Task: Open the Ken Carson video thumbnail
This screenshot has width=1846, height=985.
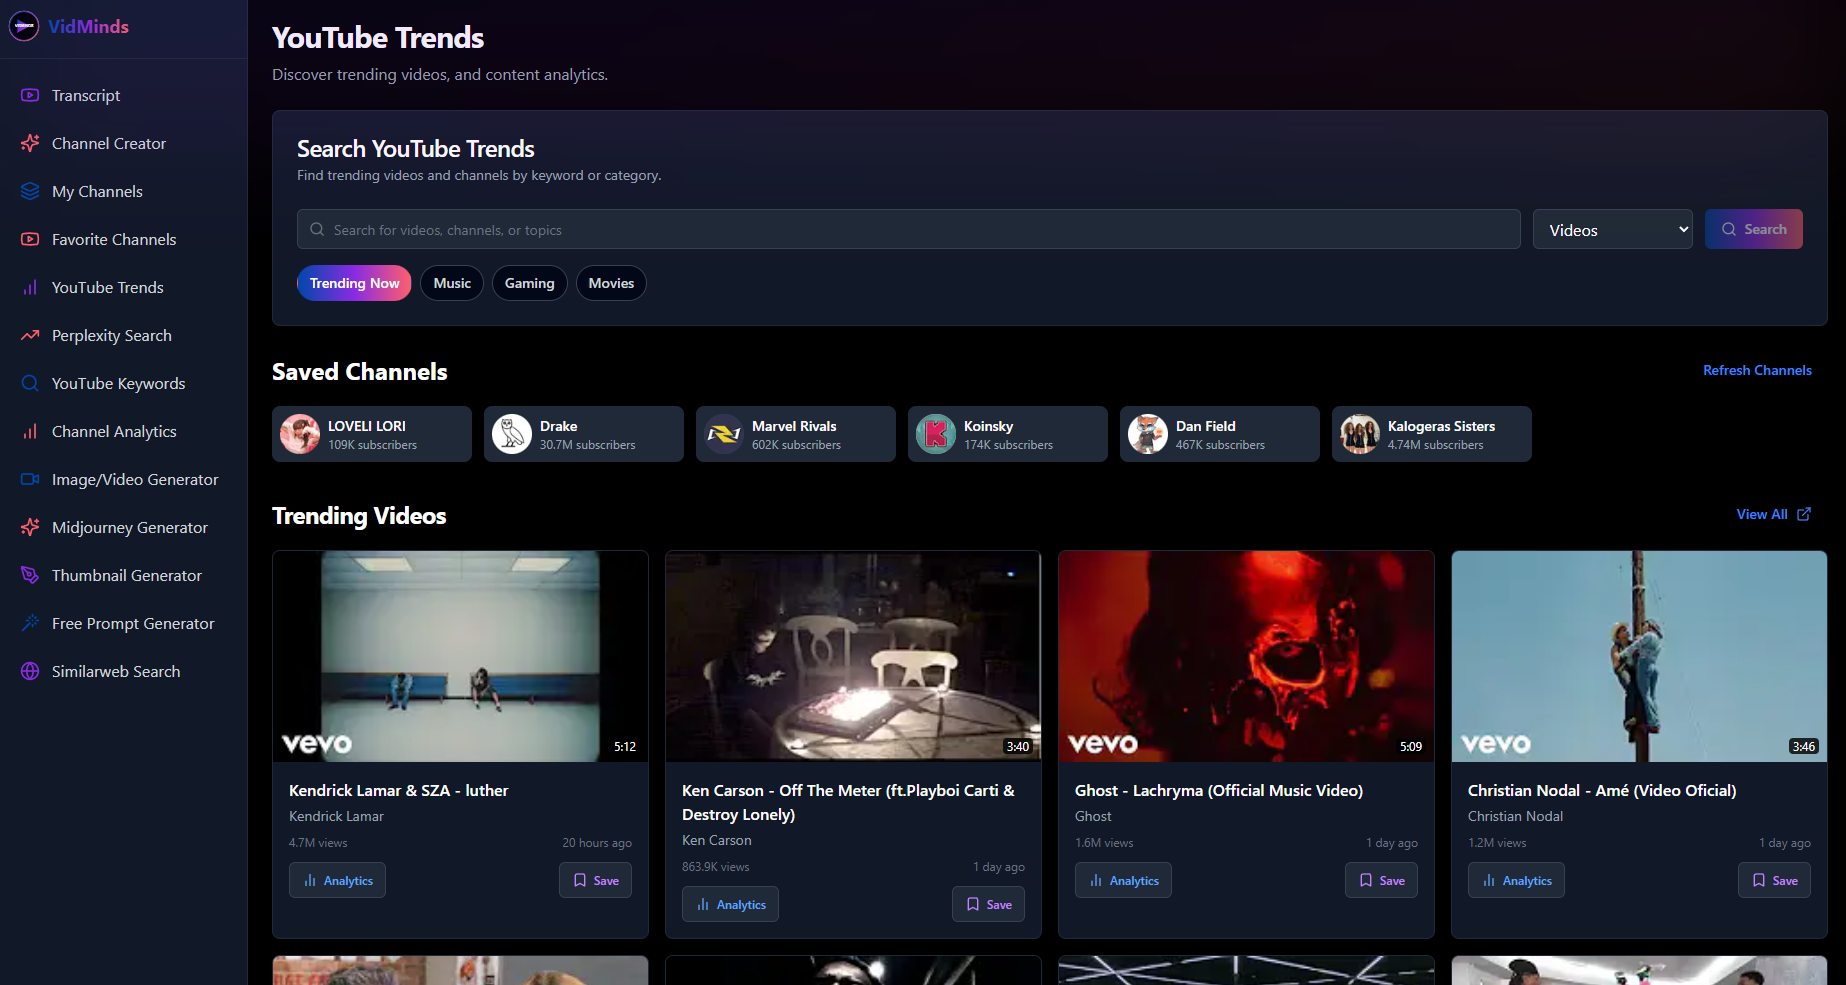Action: coord(853,656)
